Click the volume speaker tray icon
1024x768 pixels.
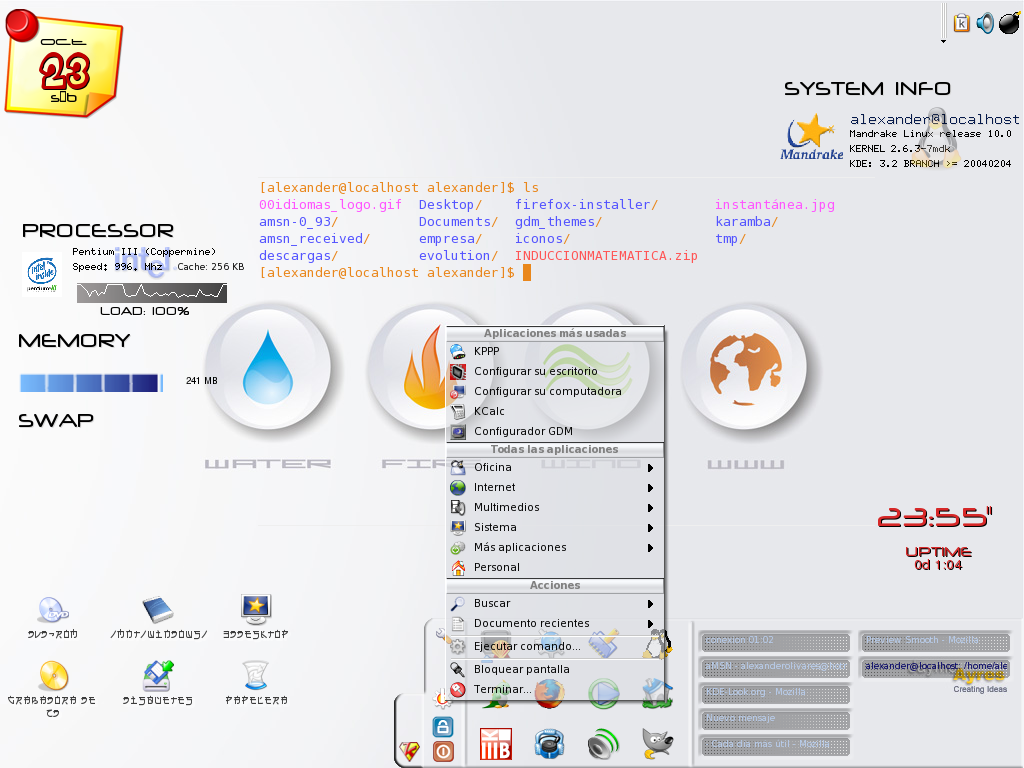point(985,23)
